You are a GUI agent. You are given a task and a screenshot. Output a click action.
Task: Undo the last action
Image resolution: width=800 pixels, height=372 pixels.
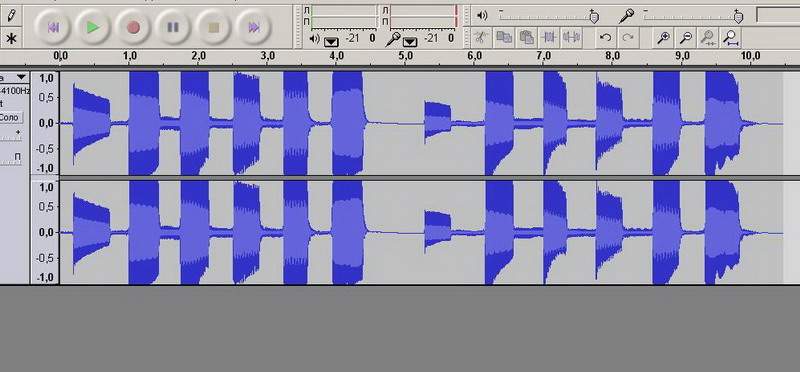[x=606, y=37]
